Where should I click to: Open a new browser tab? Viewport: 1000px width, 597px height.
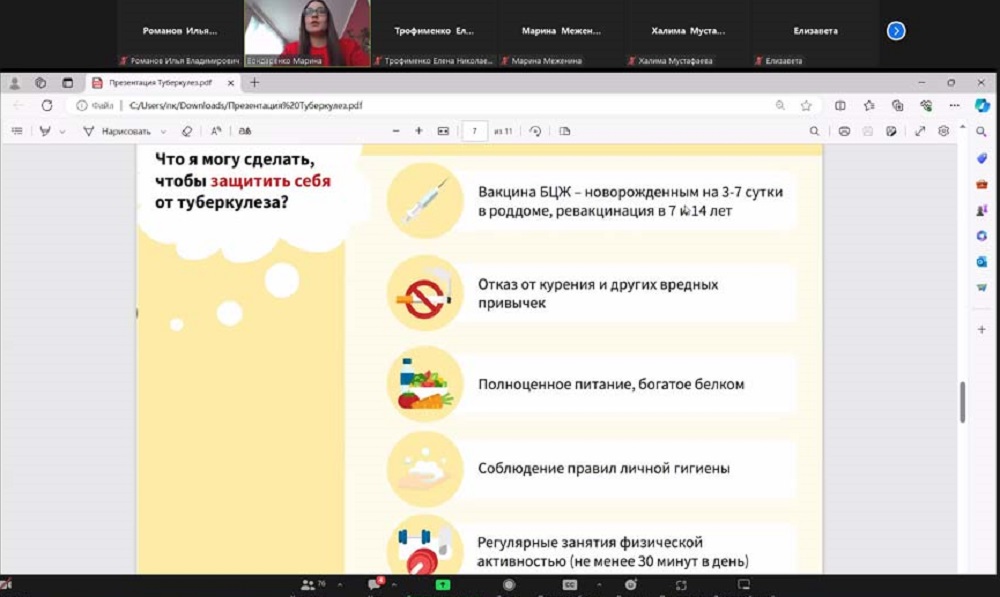[254, 83]
